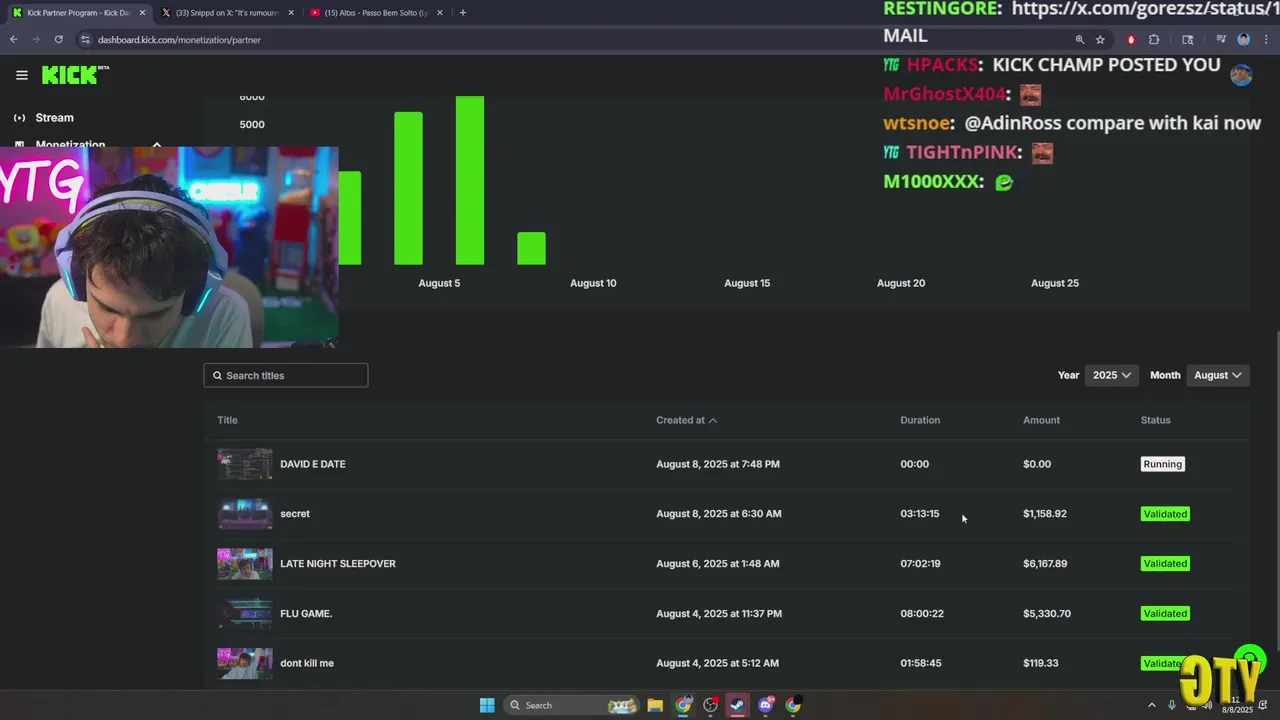Click the Amount column header
The height and width of the screenshot is (720, 1280).
tap(1041, 420)
